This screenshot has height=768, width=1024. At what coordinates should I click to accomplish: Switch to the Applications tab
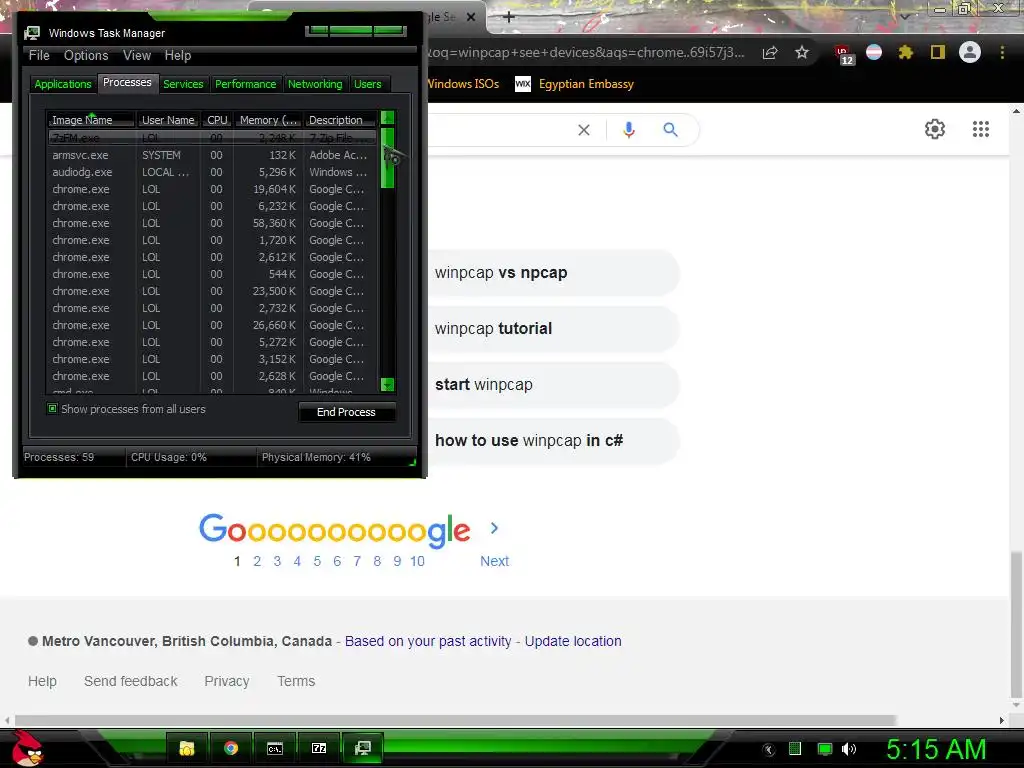pyautogui.click(x=63, y=84)
